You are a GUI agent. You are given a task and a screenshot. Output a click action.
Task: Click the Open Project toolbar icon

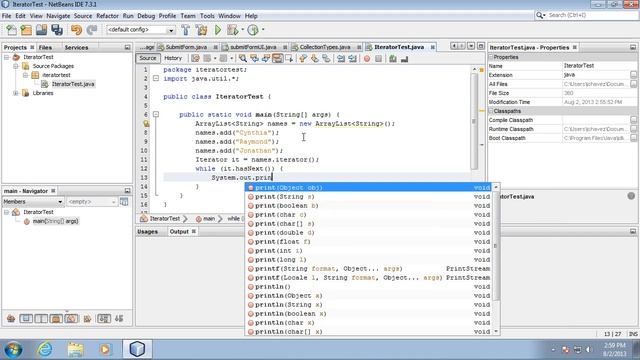coord(41,30)
